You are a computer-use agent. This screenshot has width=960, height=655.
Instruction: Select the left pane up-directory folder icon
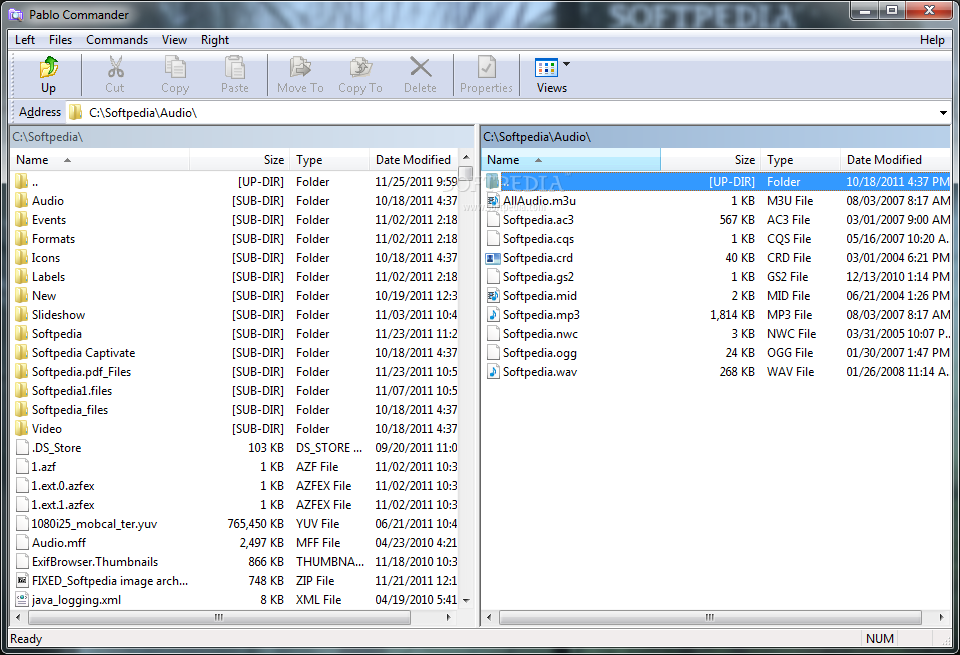point(21,182)
